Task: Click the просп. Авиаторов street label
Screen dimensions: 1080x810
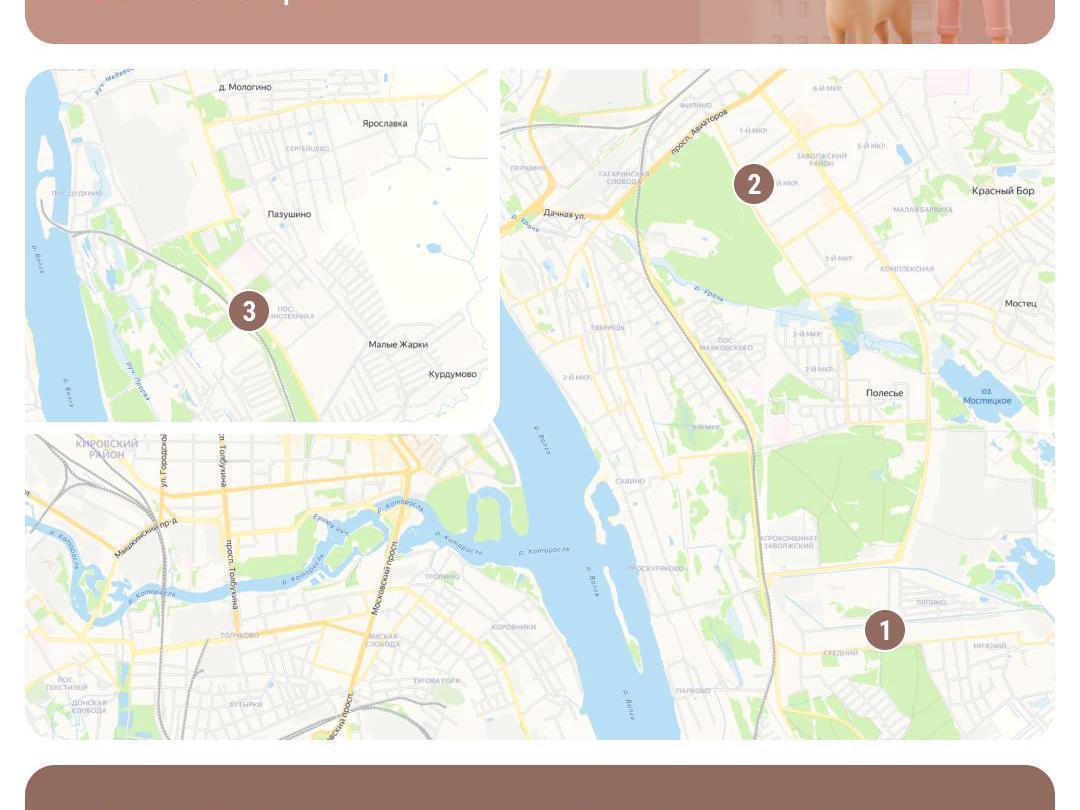Action: 698,131
